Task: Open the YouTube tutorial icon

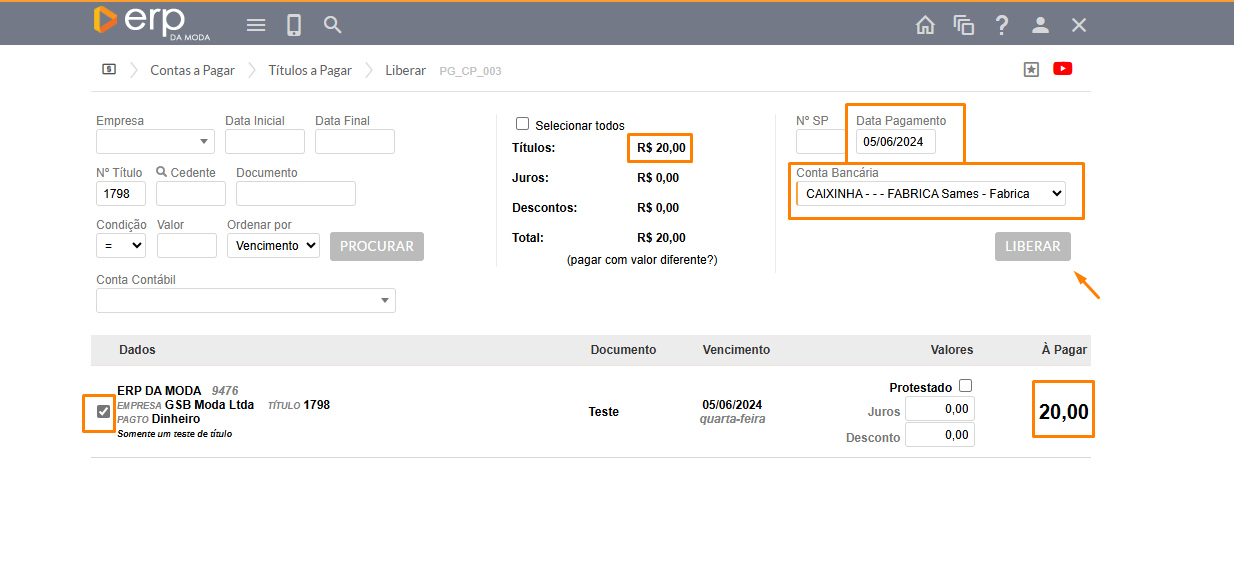Action: [x=1062, y=69]
